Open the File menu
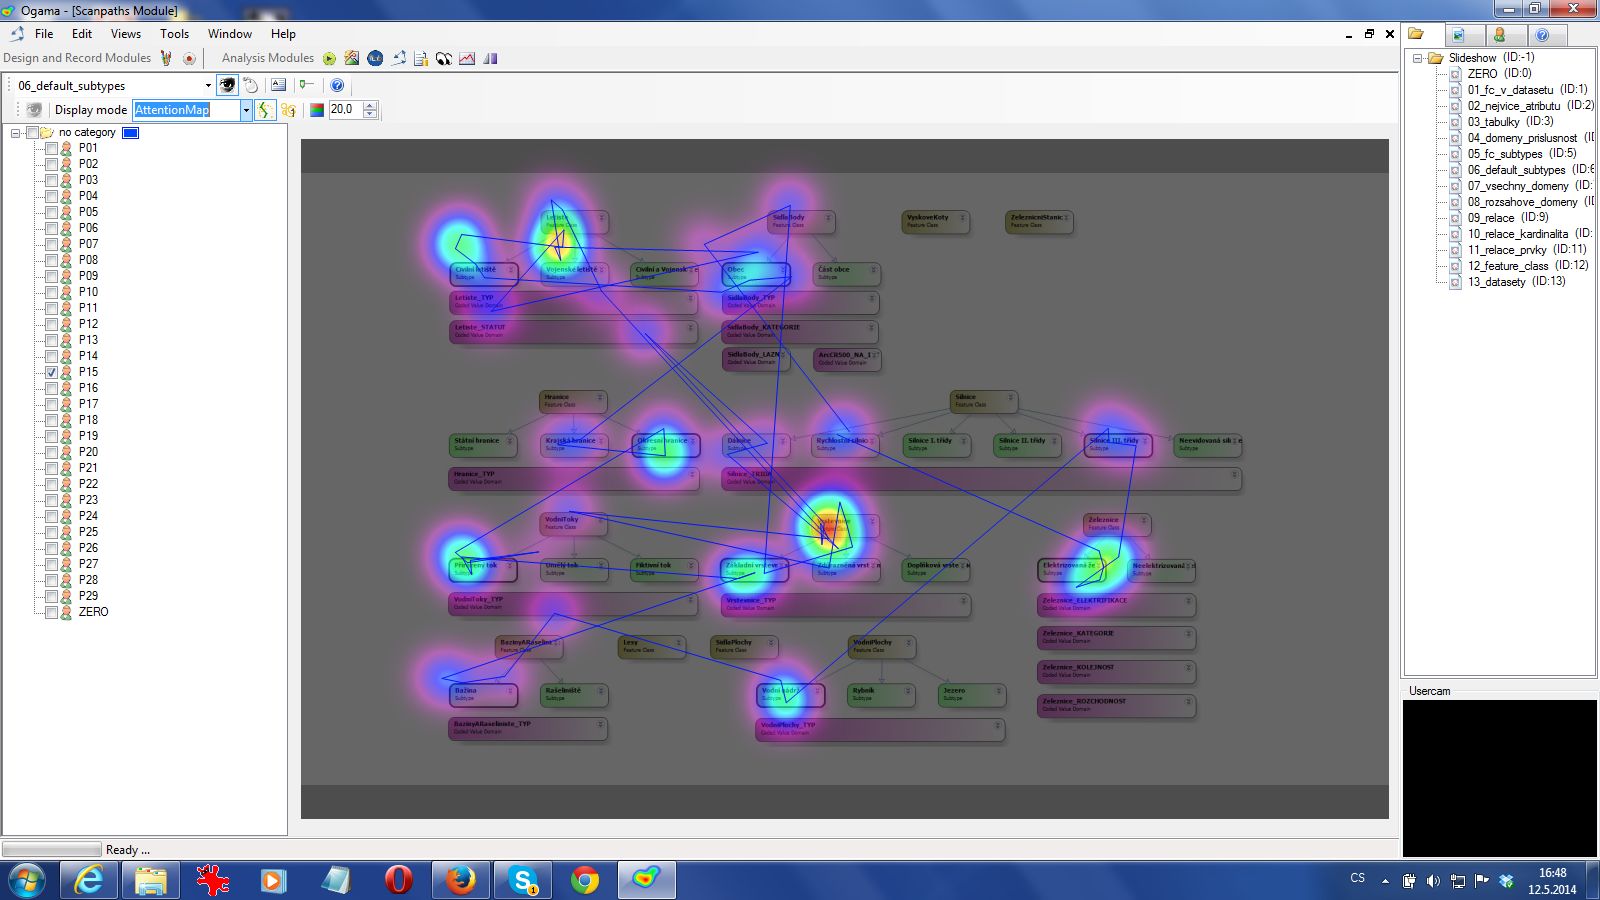1600x900 pixels. [x=44, y=33]
